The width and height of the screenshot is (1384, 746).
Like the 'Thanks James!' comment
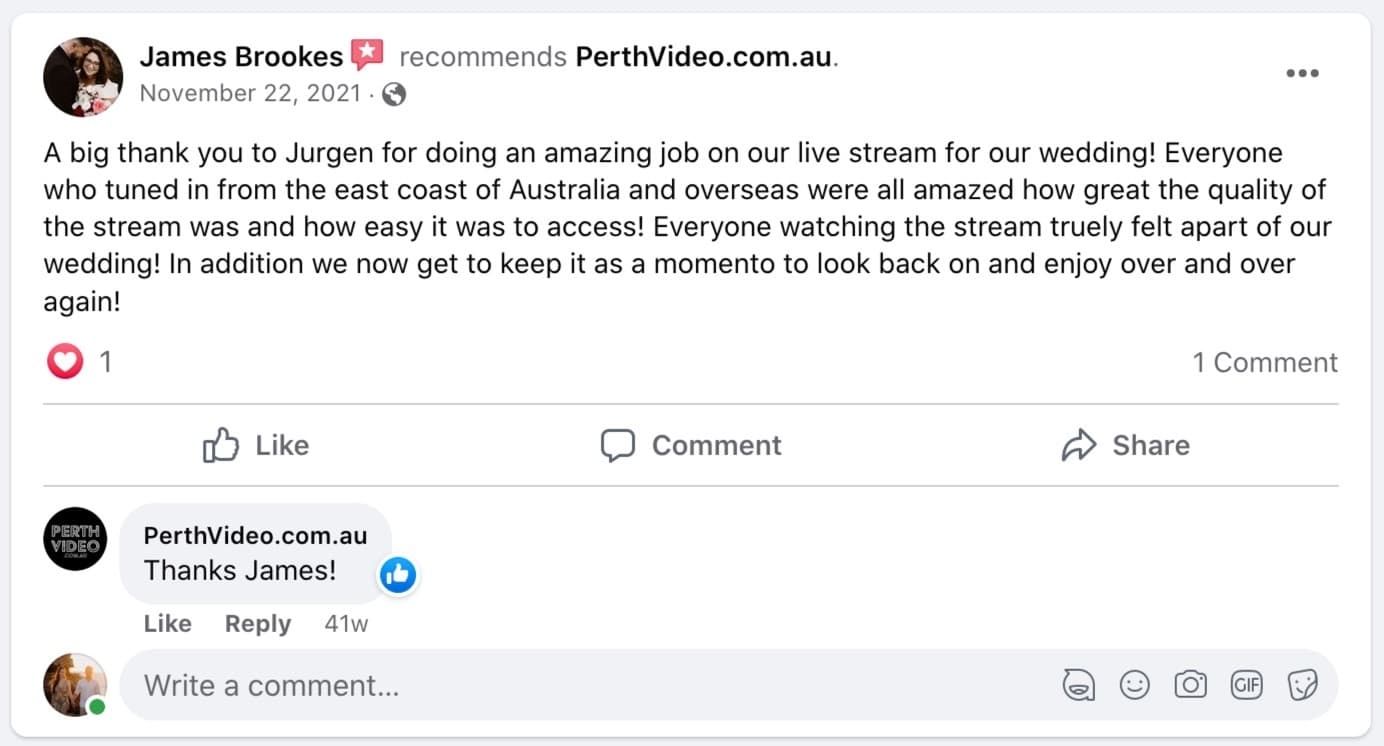tap(167, 624)
